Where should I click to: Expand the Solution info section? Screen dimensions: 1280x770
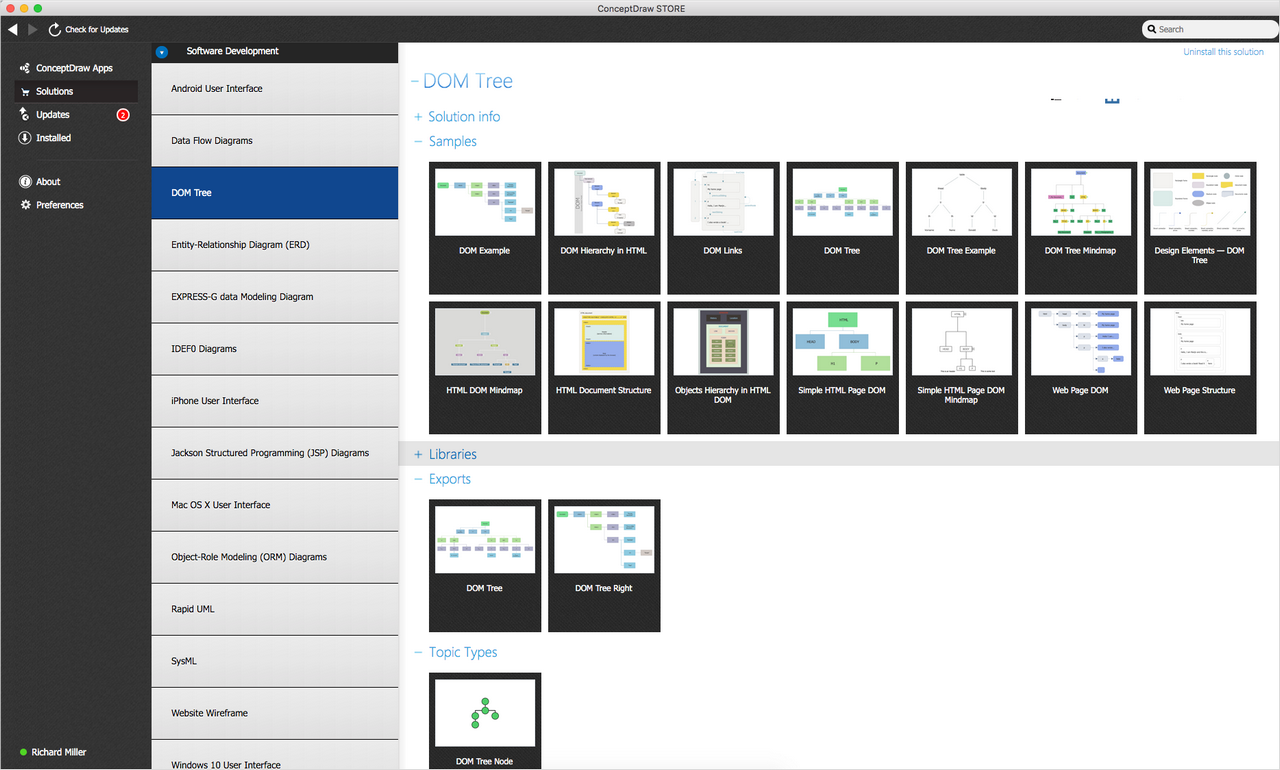point(418,117)
